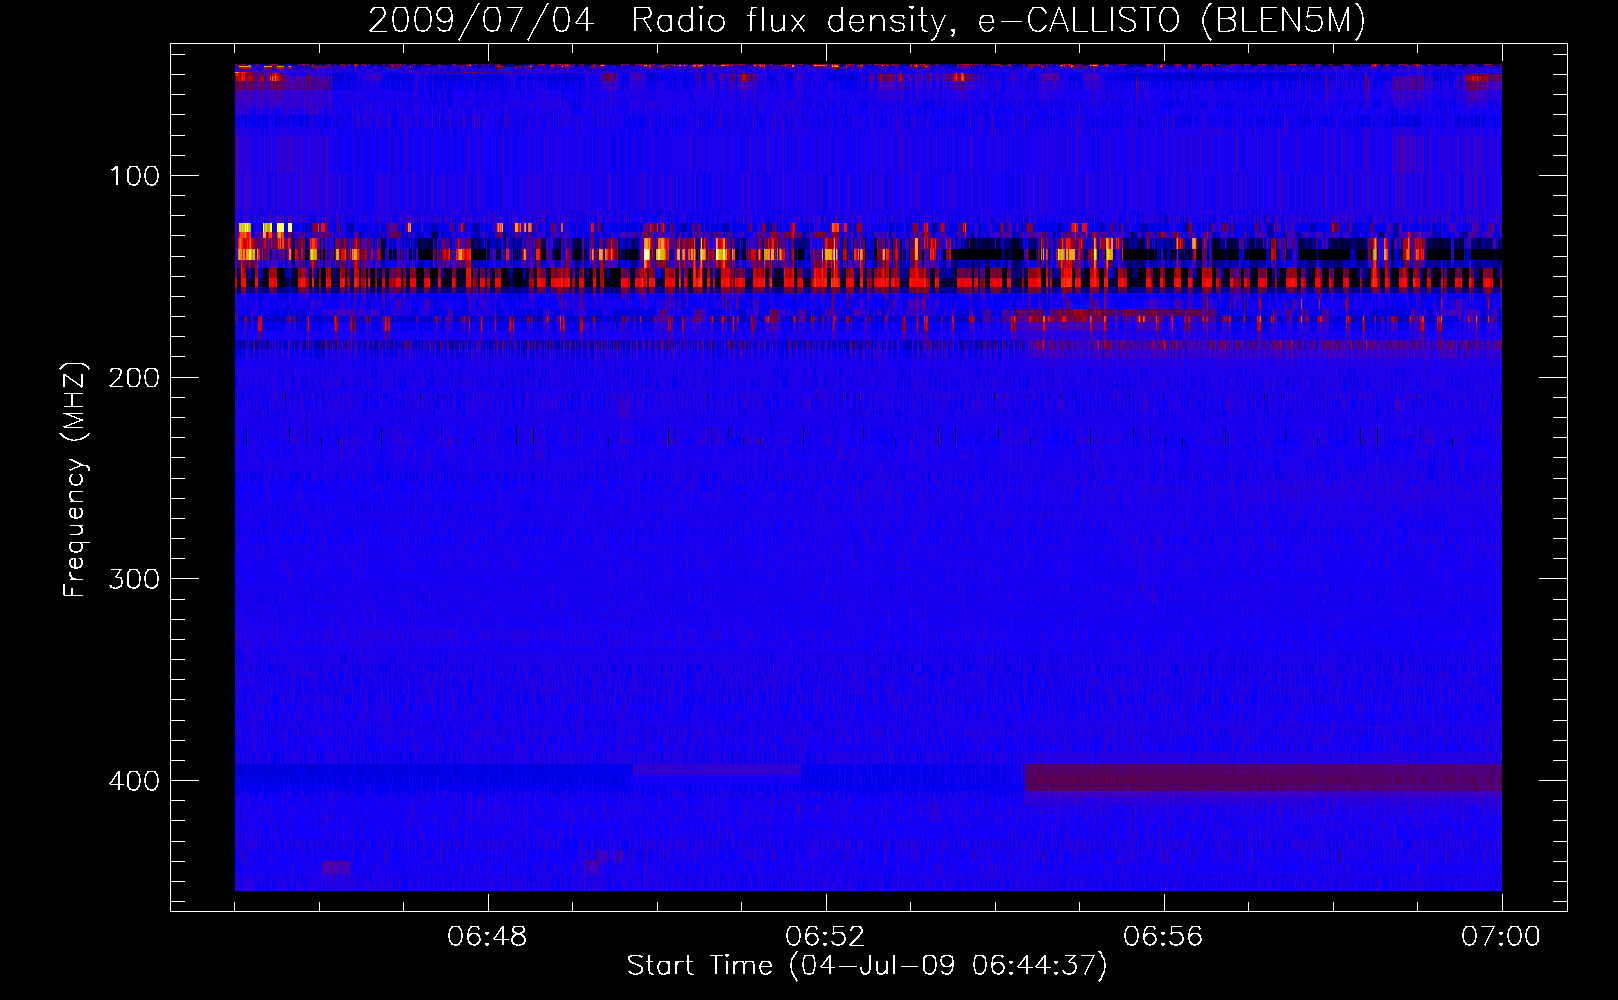Select the 'Frequency (MHZ)' vertical axis label

pyautogui.click(x=75, y=479)
